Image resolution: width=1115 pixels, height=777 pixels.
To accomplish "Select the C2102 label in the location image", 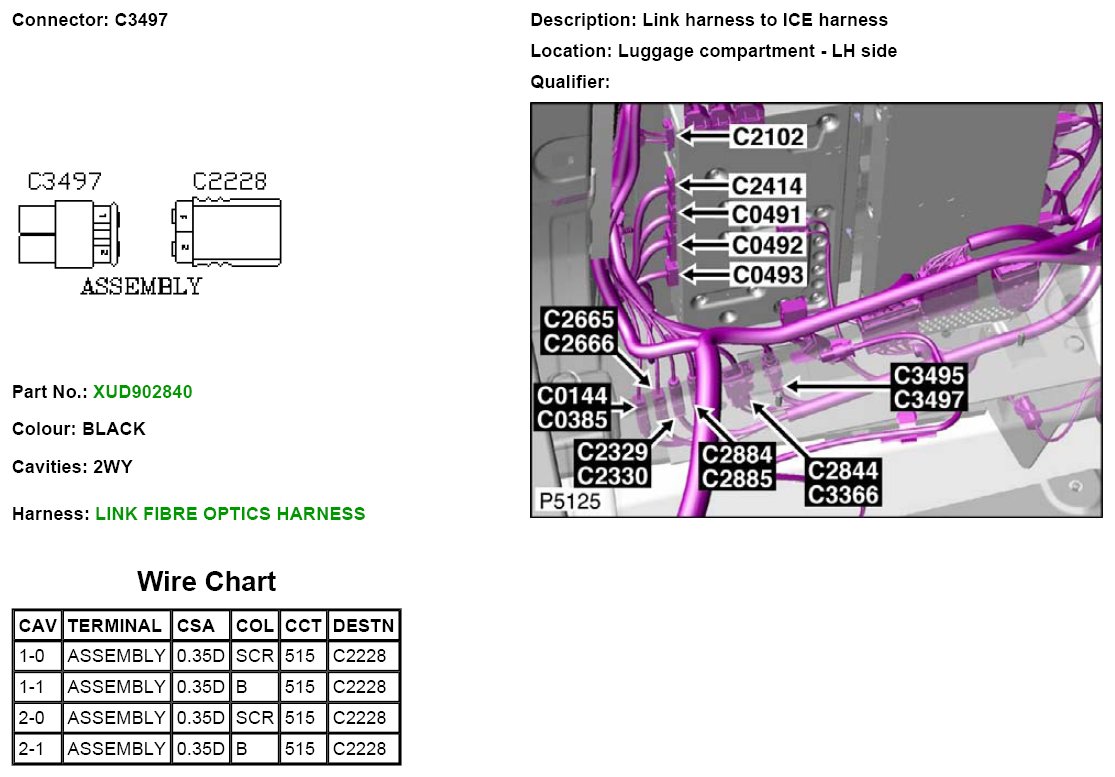I will pyautogui.click(x=767, y=136).
